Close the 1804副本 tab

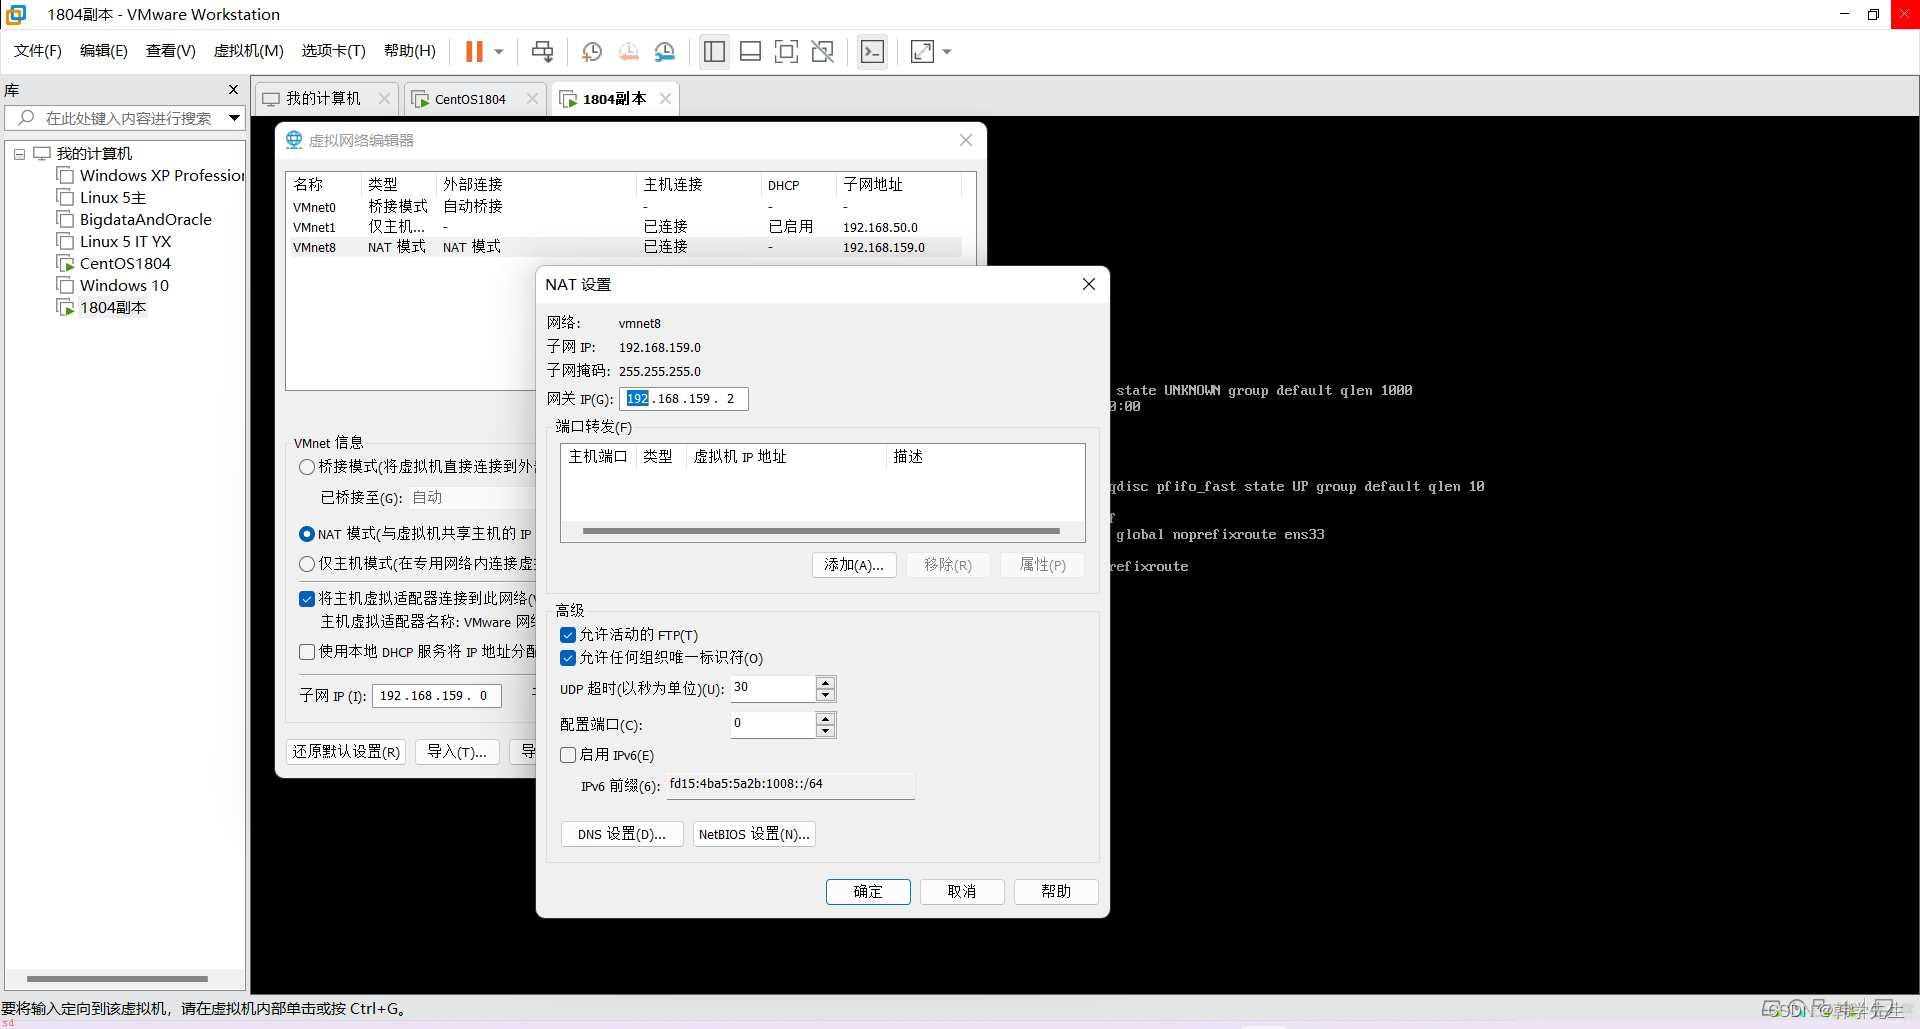click(665, 98)
